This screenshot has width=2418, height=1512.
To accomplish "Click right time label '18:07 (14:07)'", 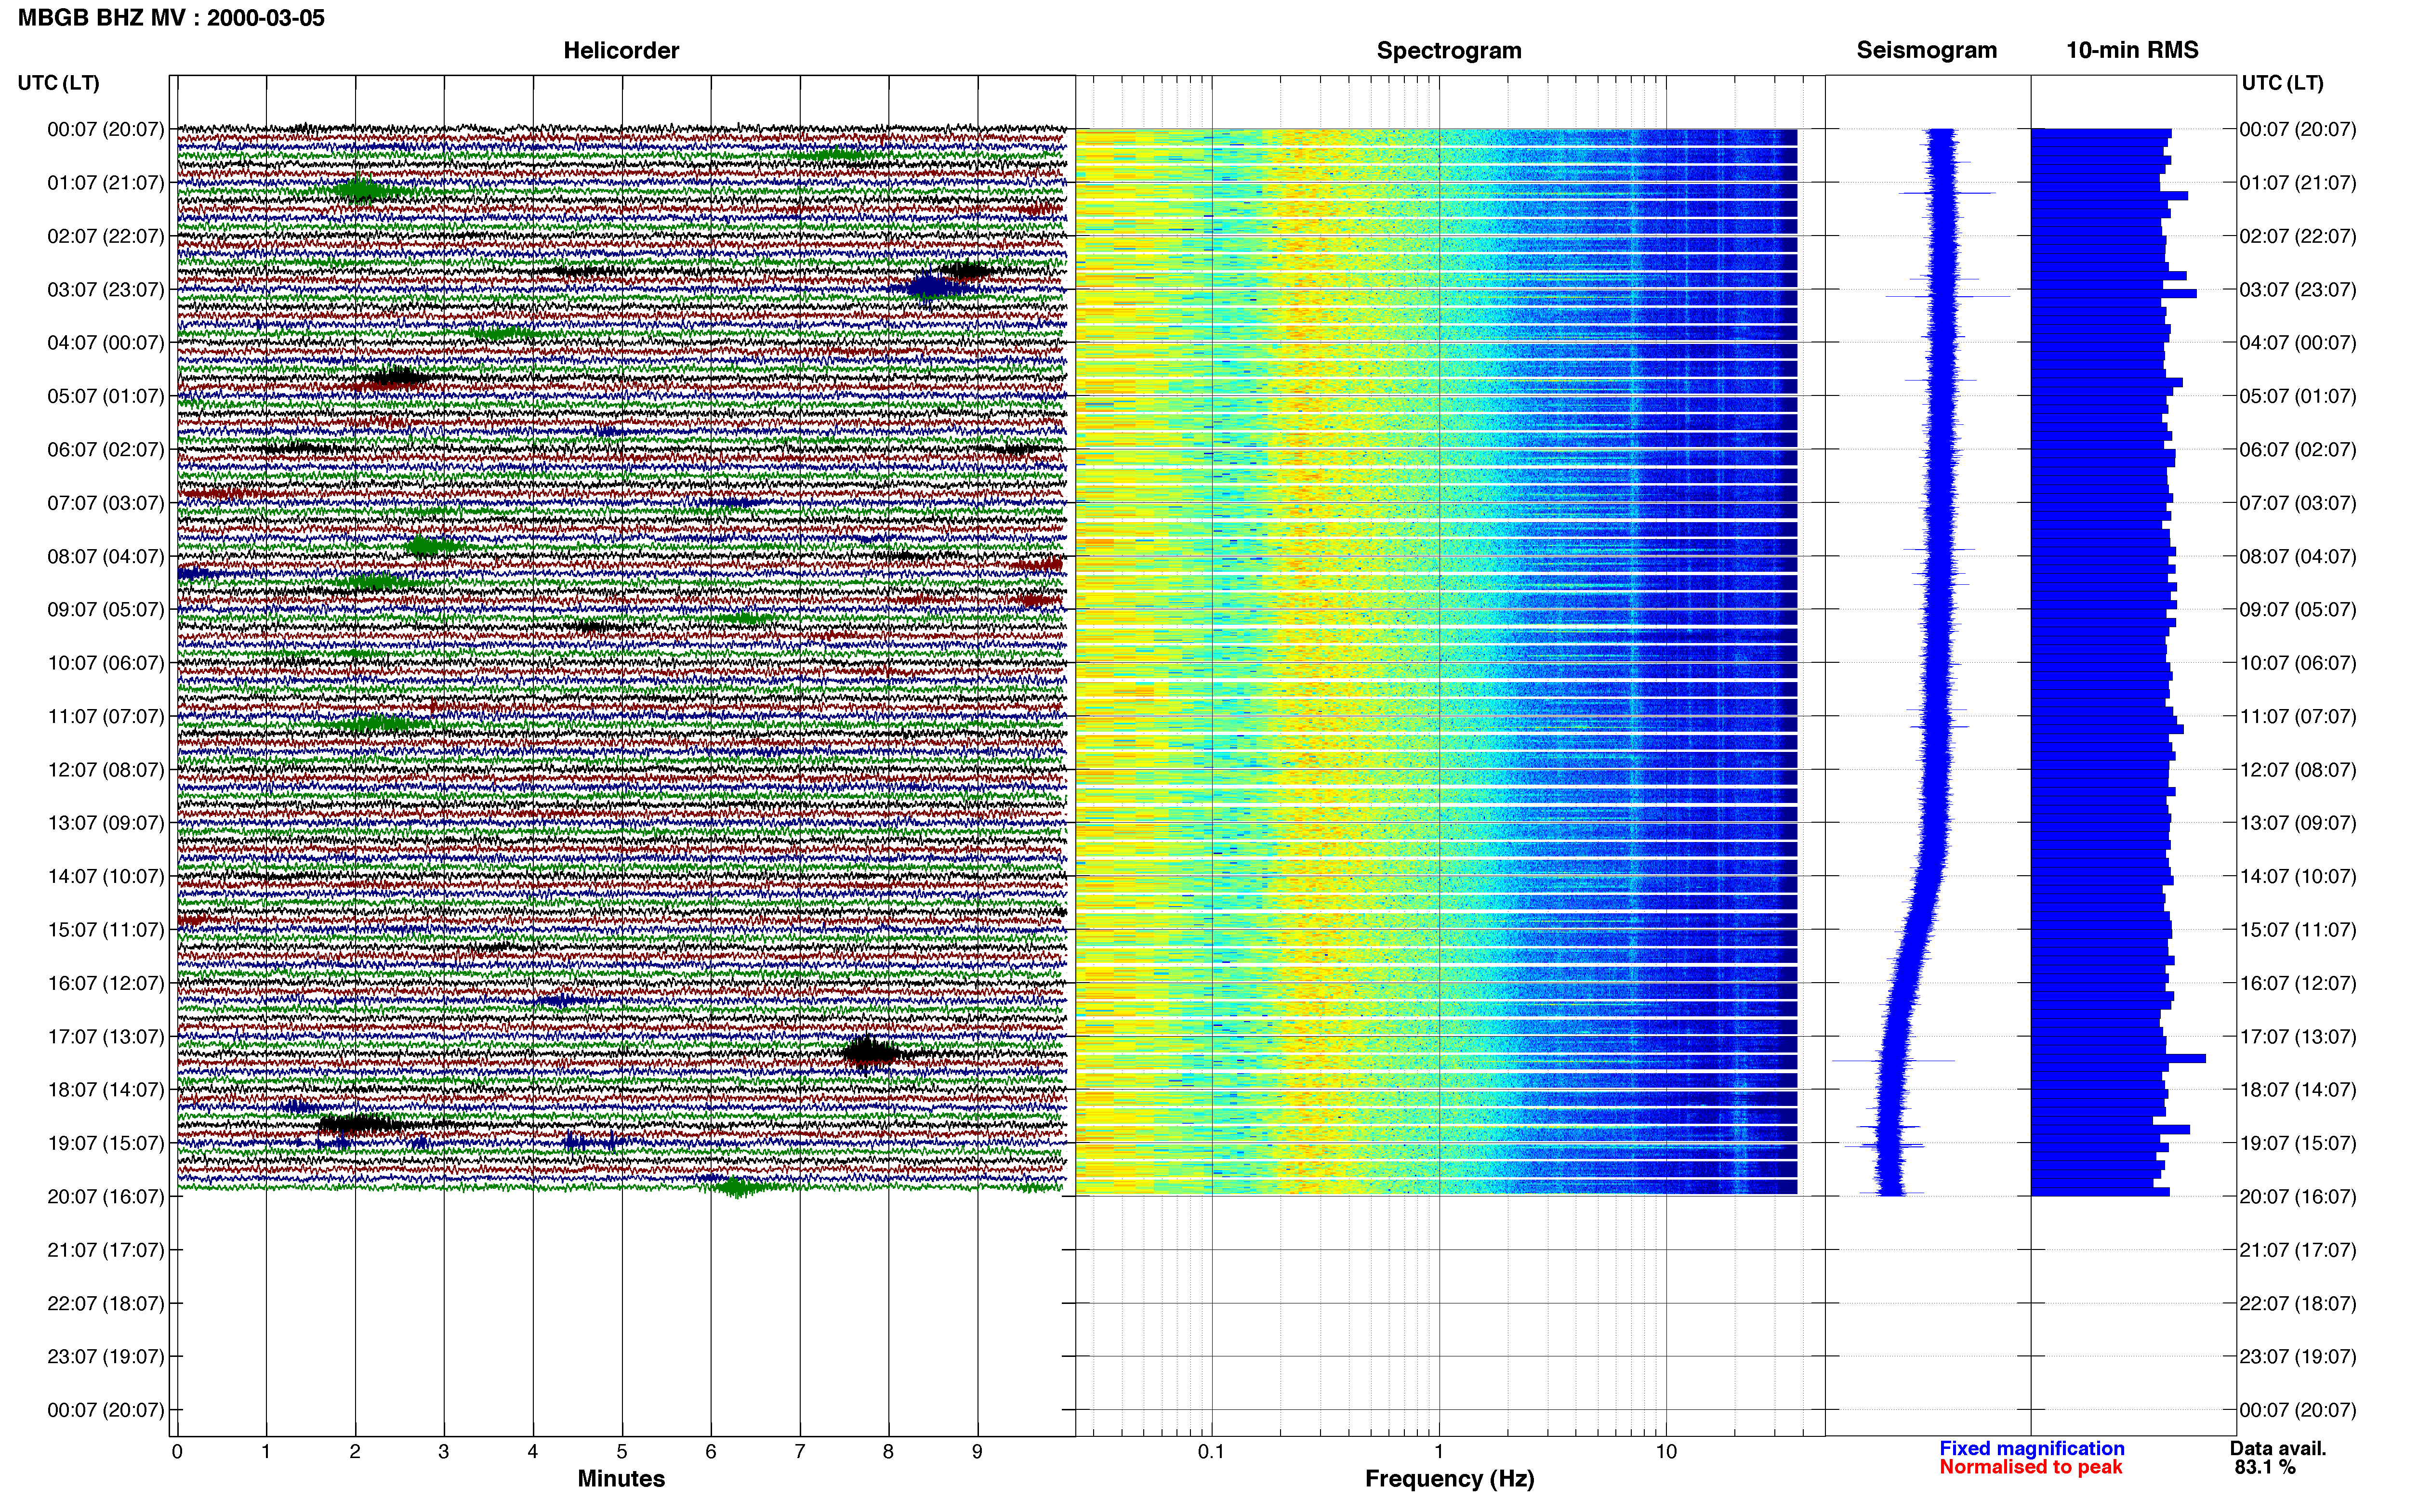I will tap(2298, 1089).
